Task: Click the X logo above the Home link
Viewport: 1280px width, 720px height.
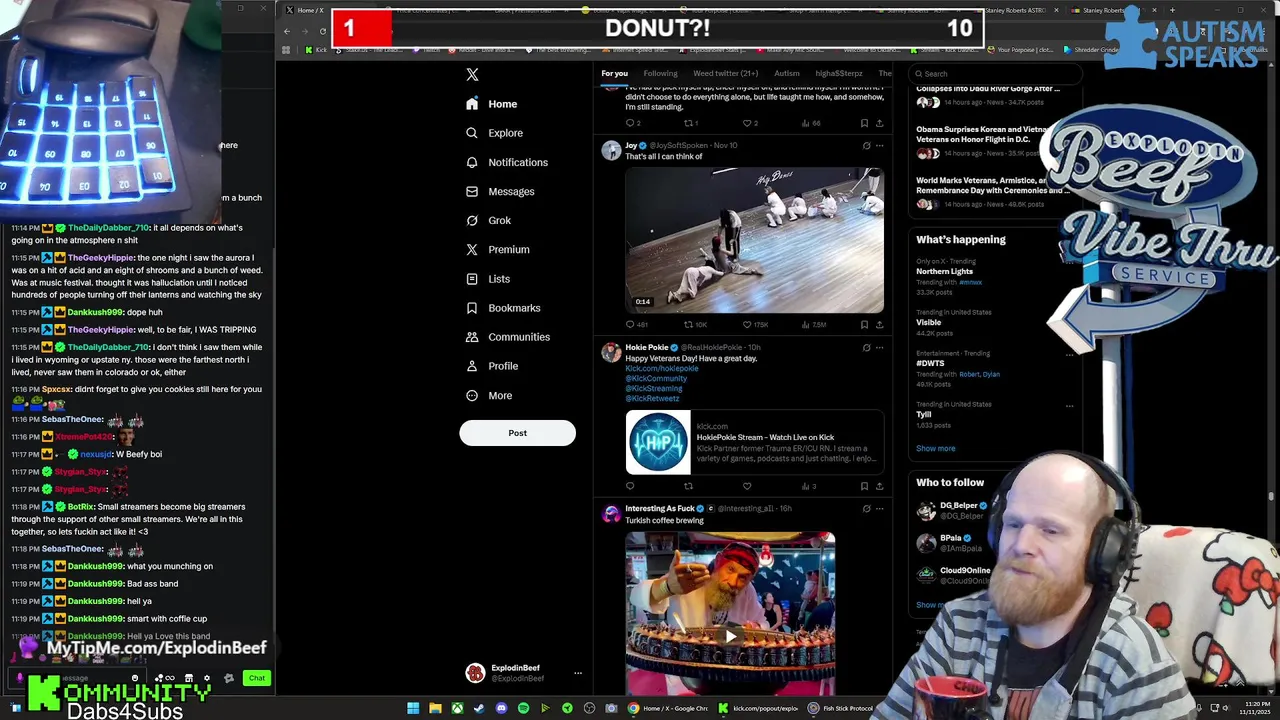Action: pyautogui.click(x=472, y=75)
